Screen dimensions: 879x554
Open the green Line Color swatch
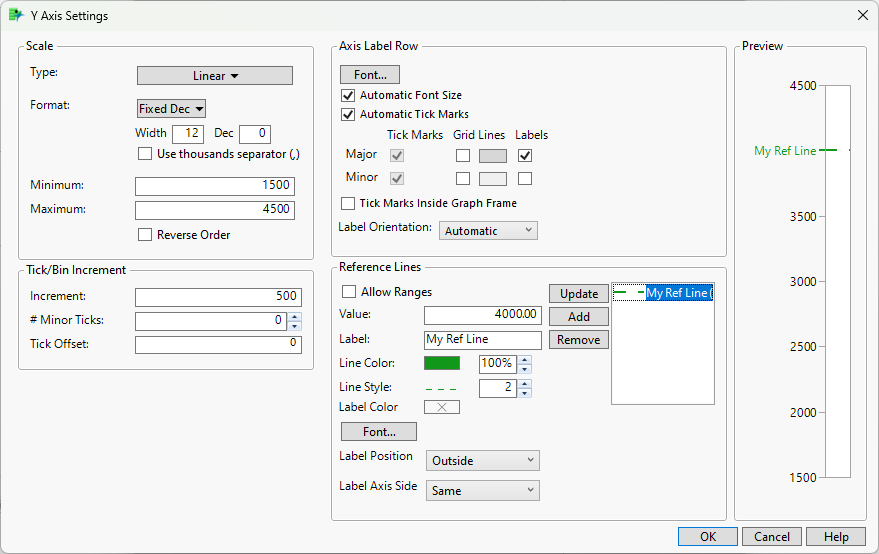pyautogui.click(x=441, y=363)
